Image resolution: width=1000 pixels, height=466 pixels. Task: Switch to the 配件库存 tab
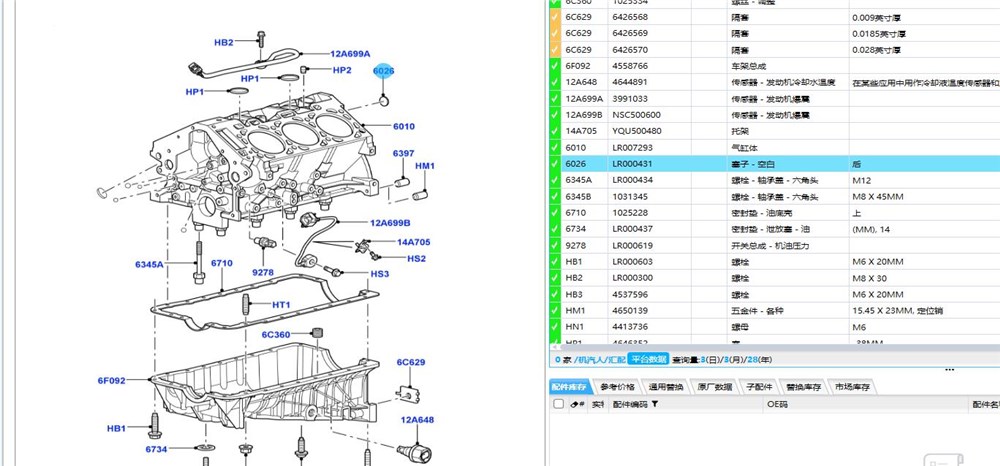[569, 387]
